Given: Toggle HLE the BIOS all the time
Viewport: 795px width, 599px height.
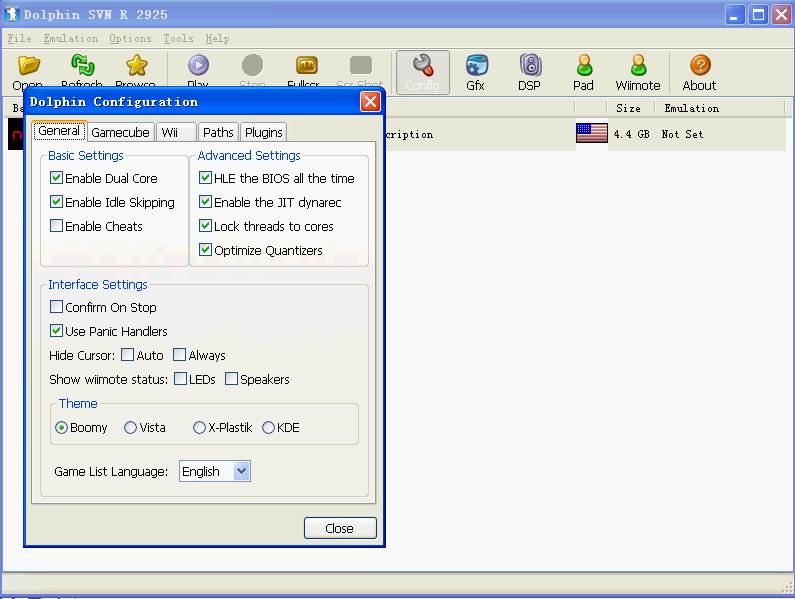Looking at the screenshot, I should click(x=205, y=178).
